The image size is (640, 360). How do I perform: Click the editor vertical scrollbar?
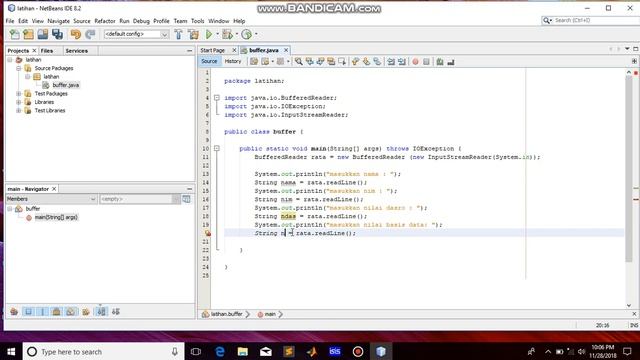pyautogui.click(x=629, y=169)
